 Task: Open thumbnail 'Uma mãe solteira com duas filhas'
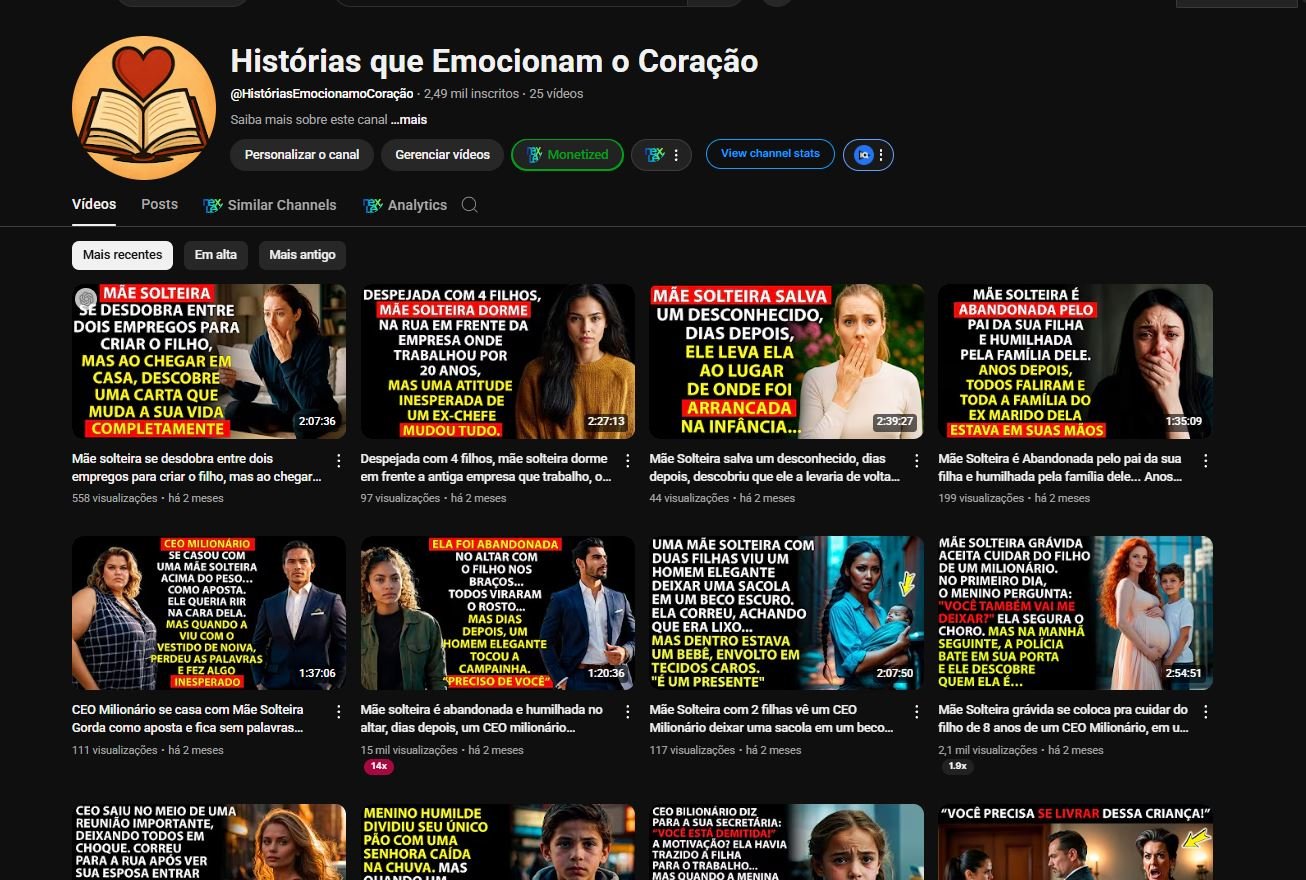[x=787, y=613]
